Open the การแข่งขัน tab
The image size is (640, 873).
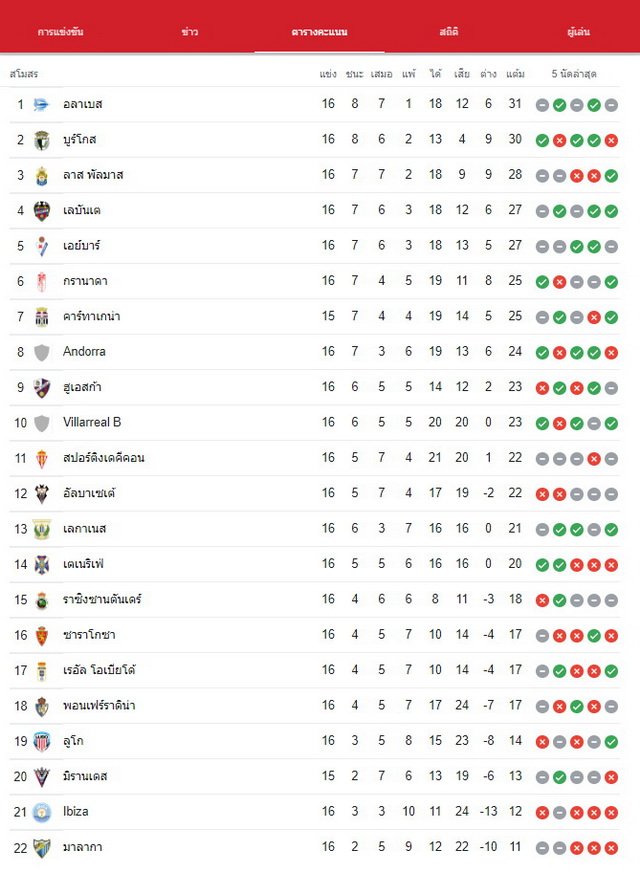click(61, 32)
